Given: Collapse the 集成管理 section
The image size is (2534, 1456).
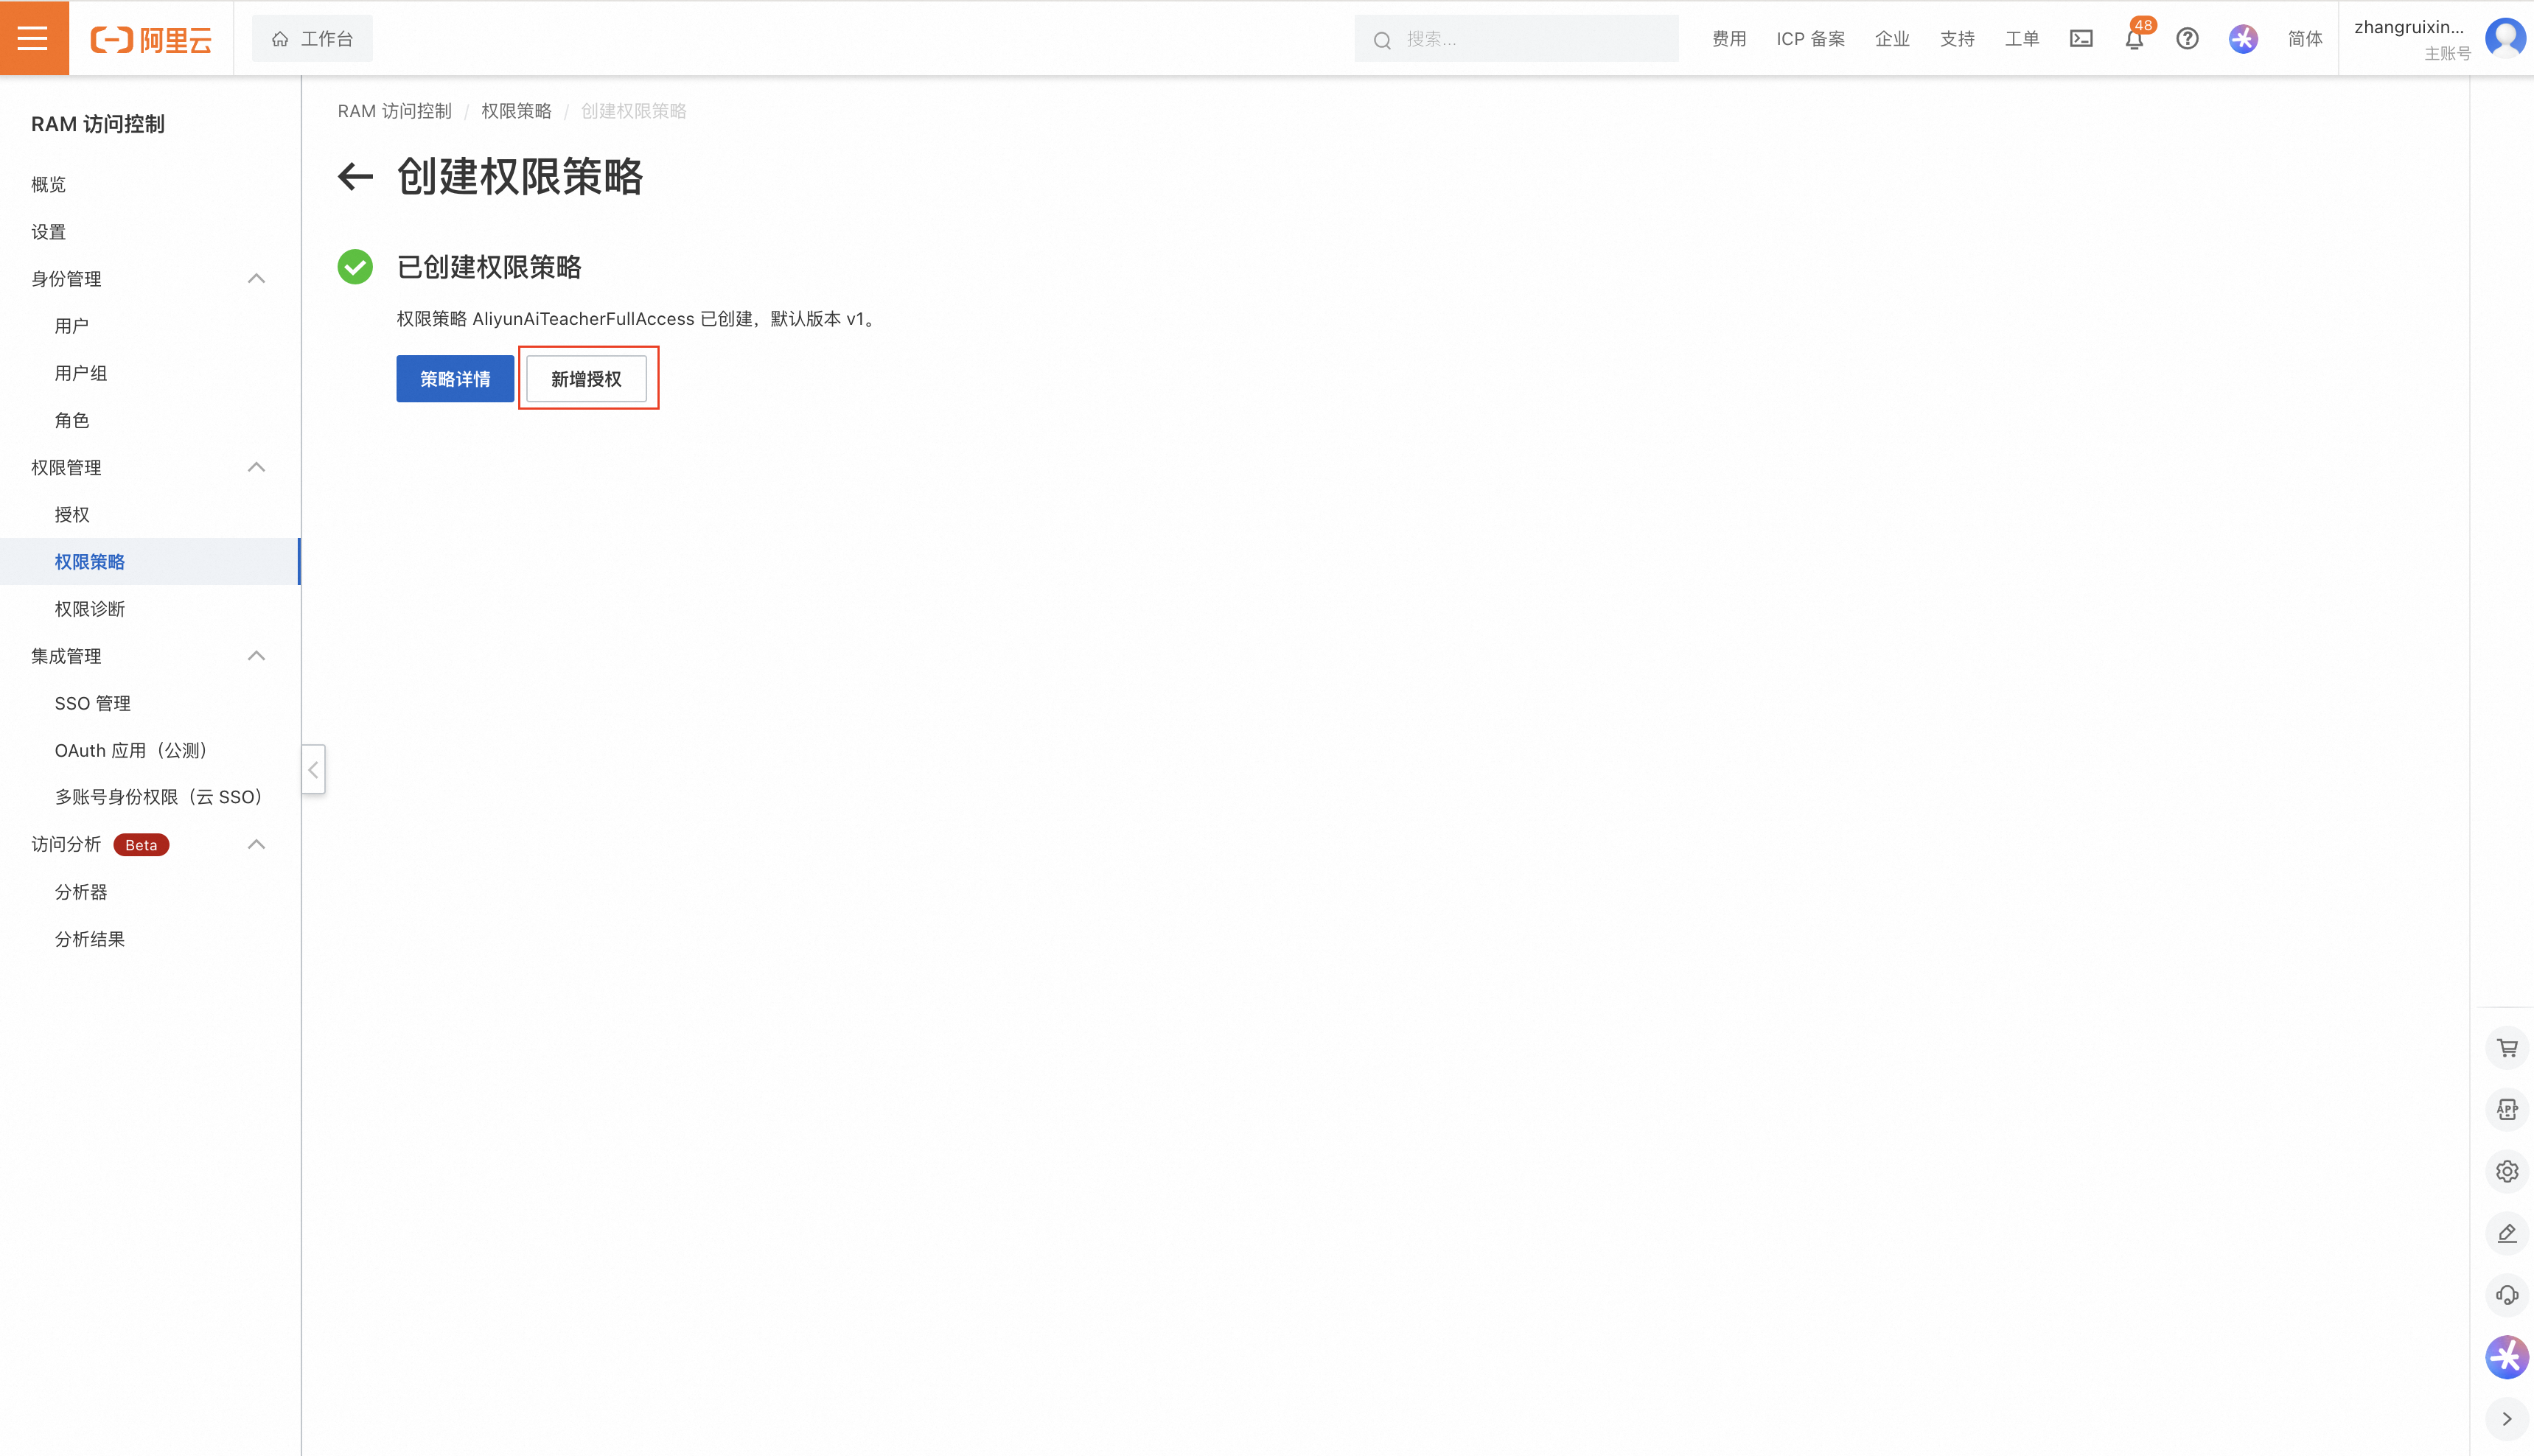Looking at the screenshot, I should pos(256,656).
